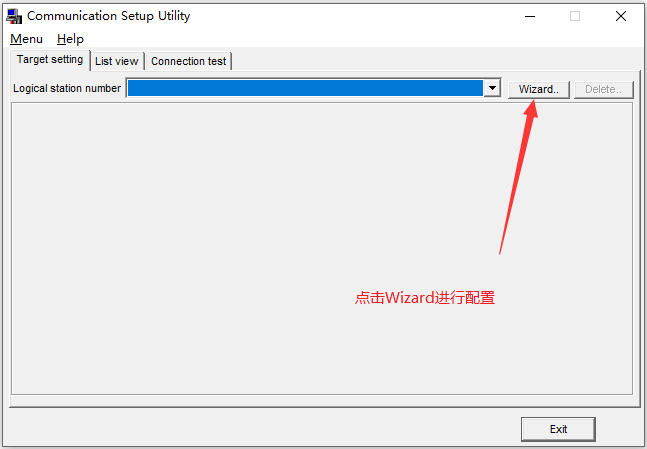Open the Help menu
This screenshot has height=449, width=647.
point(70,39)
